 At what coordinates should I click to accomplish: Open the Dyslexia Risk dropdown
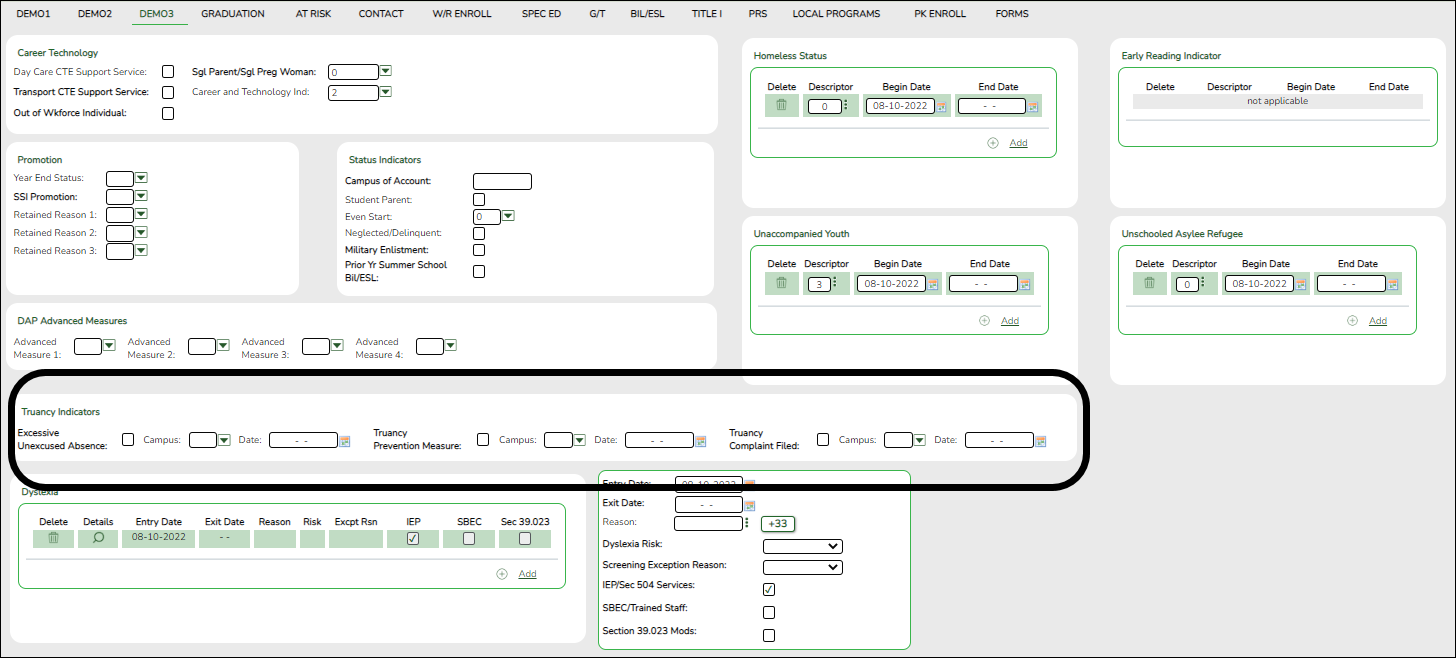coord(802,546)
